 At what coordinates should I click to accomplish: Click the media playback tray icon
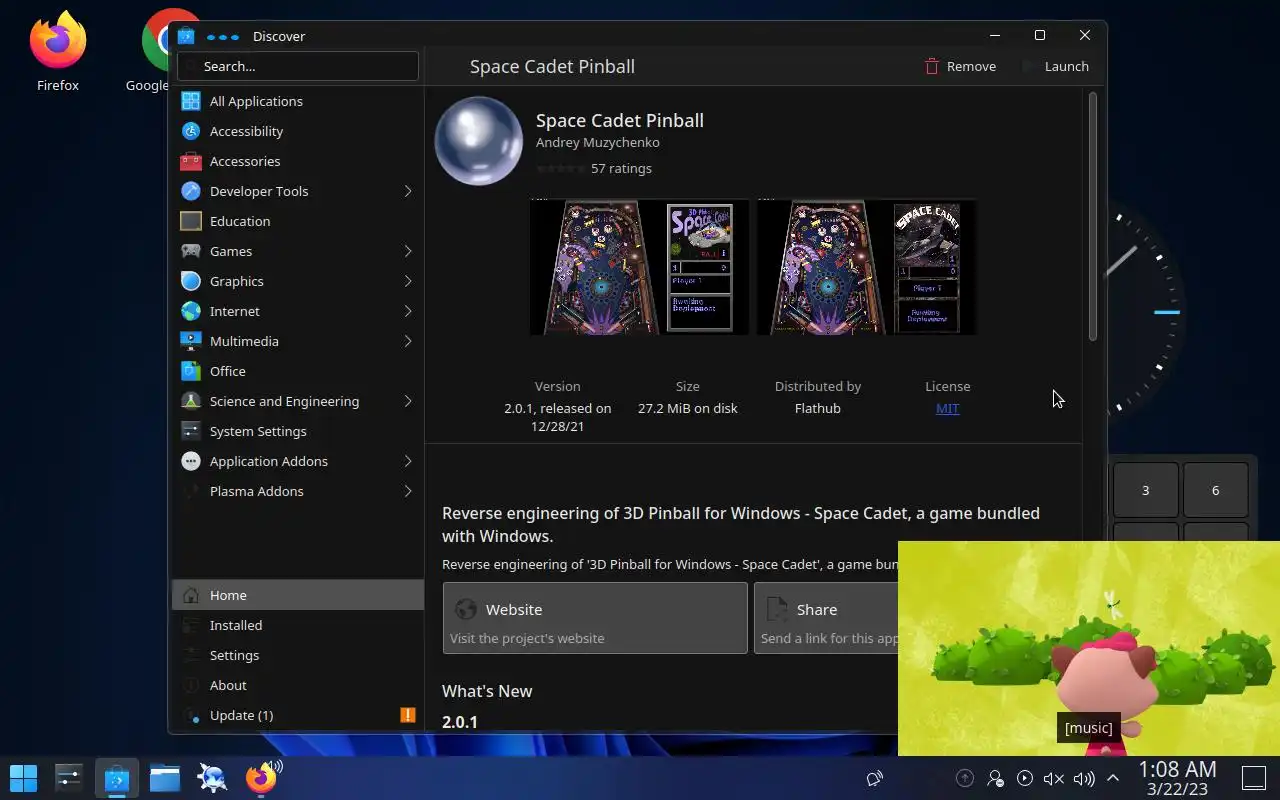[1024, 778]
